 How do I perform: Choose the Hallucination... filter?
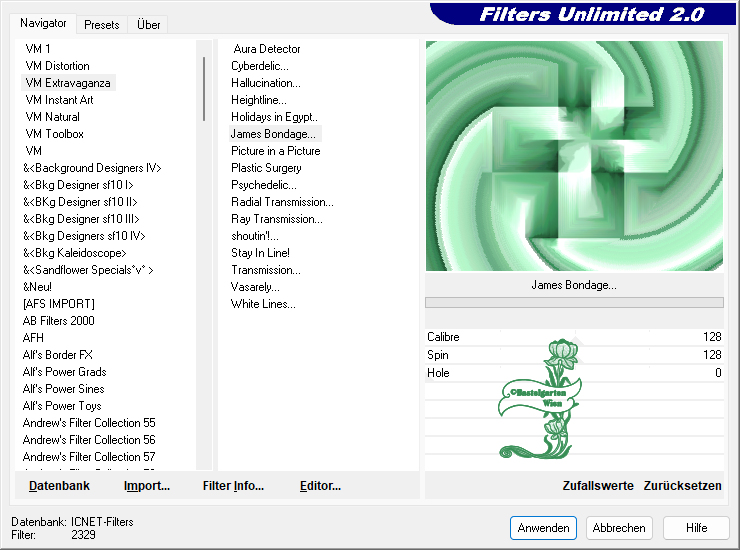point(266,83)
